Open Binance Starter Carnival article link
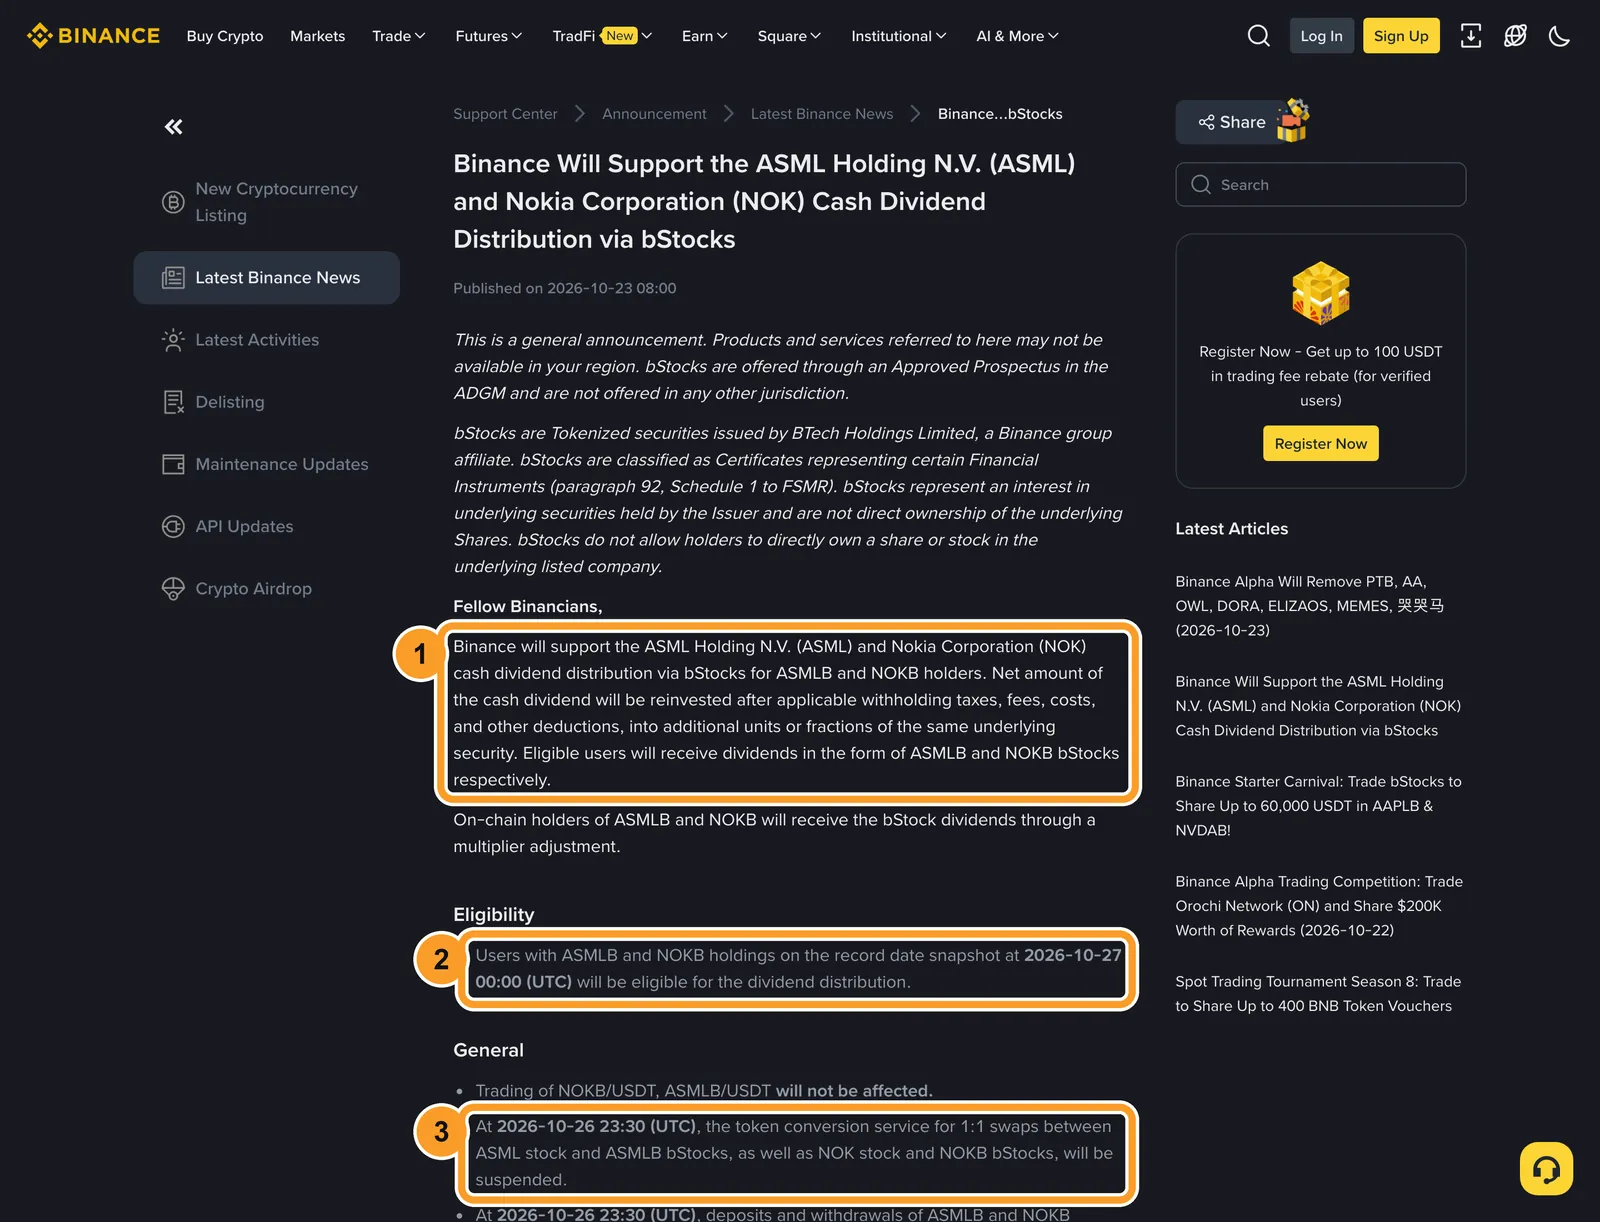This screenshot has width=1600, height=1222. [1318, 806]
